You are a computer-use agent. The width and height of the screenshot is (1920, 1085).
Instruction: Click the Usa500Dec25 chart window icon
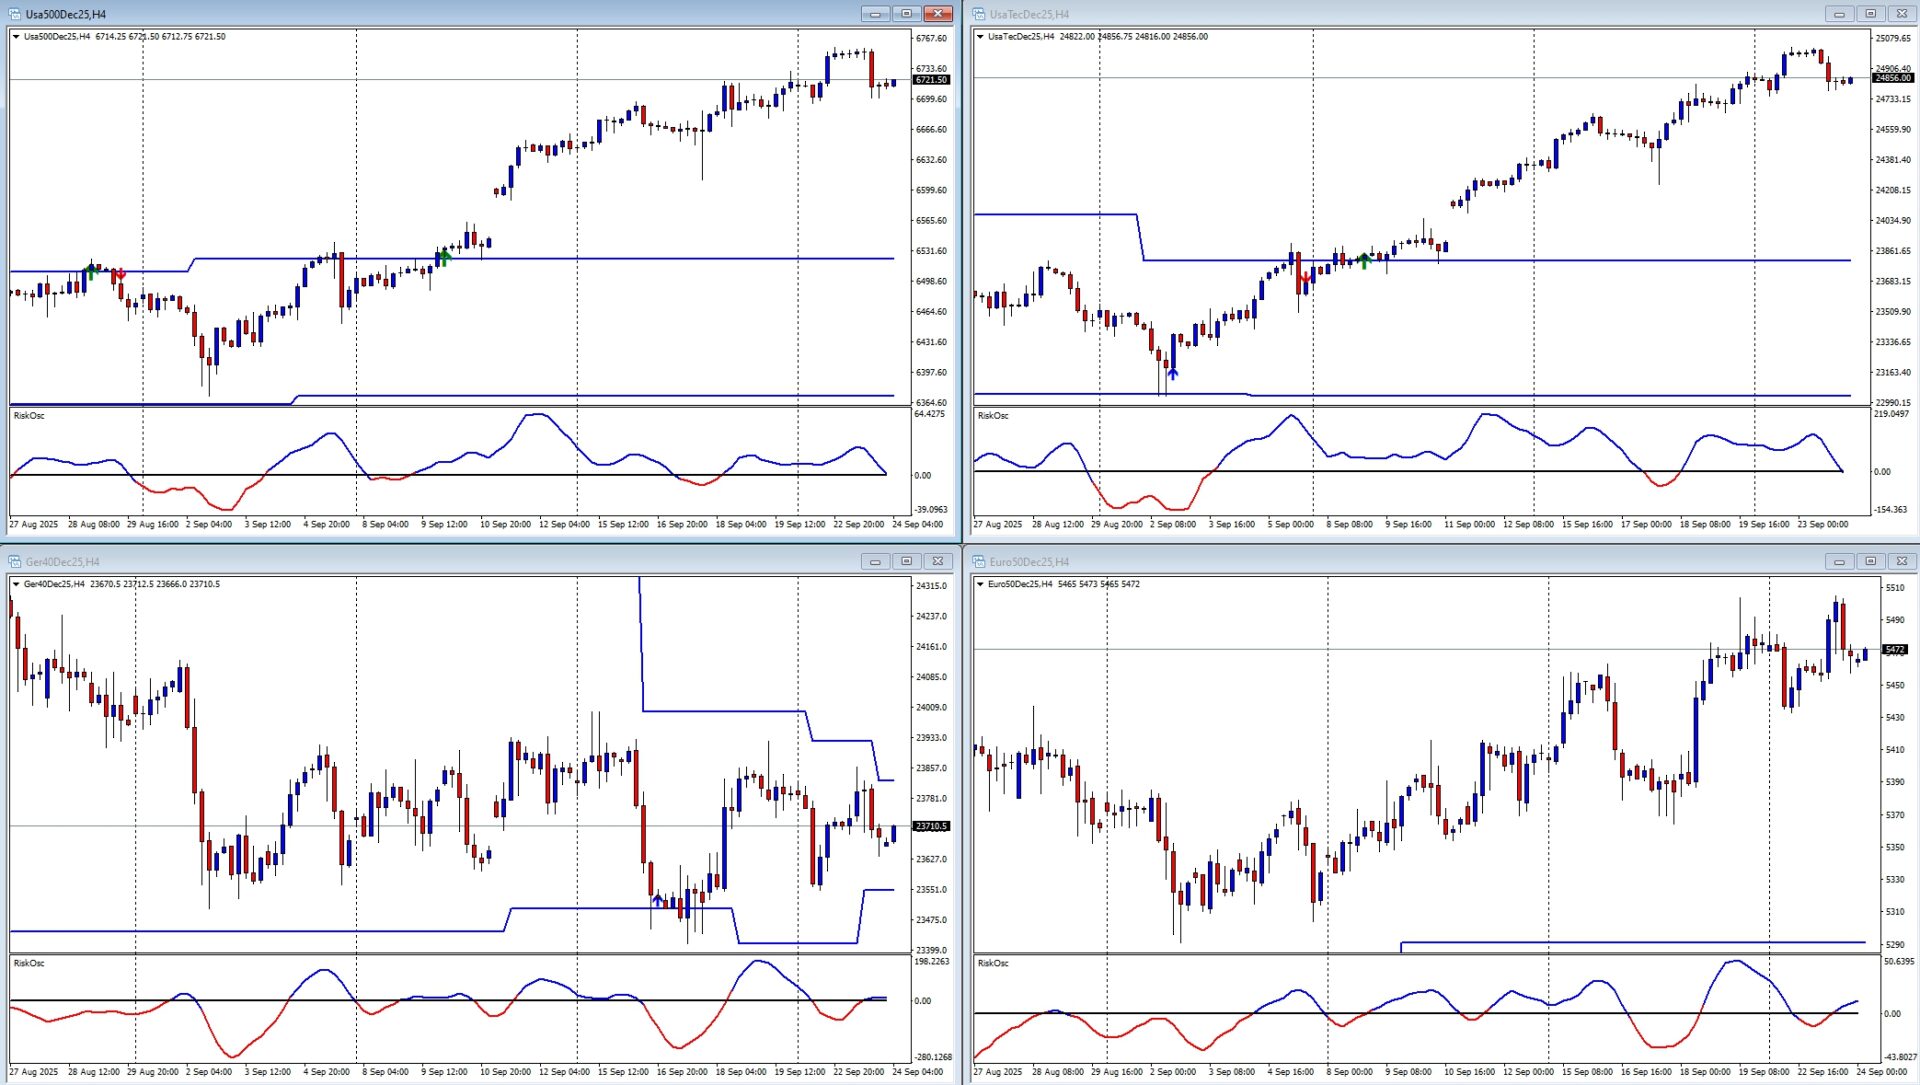click(15, 14)
